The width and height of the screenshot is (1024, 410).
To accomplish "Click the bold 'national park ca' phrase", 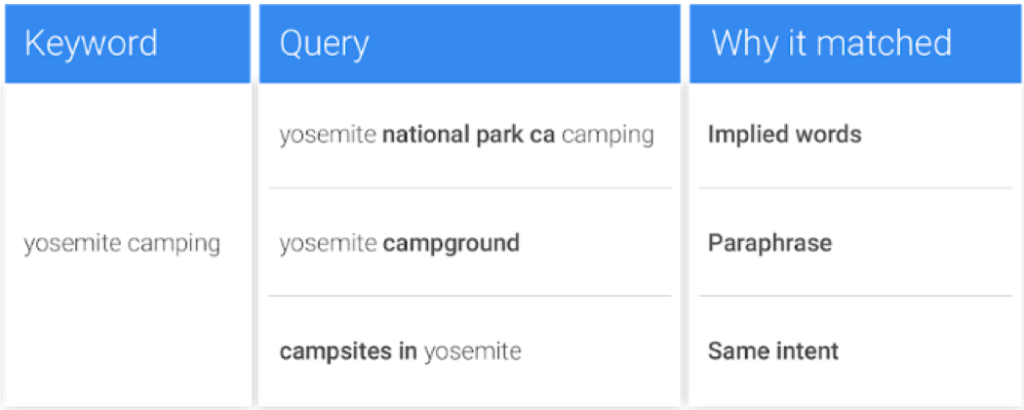I will [469, 134].
